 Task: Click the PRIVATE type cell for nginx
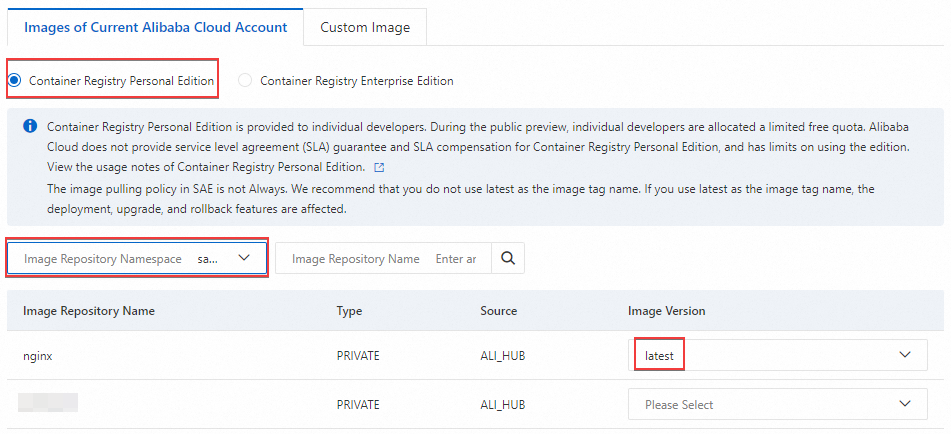pos(358,355)
